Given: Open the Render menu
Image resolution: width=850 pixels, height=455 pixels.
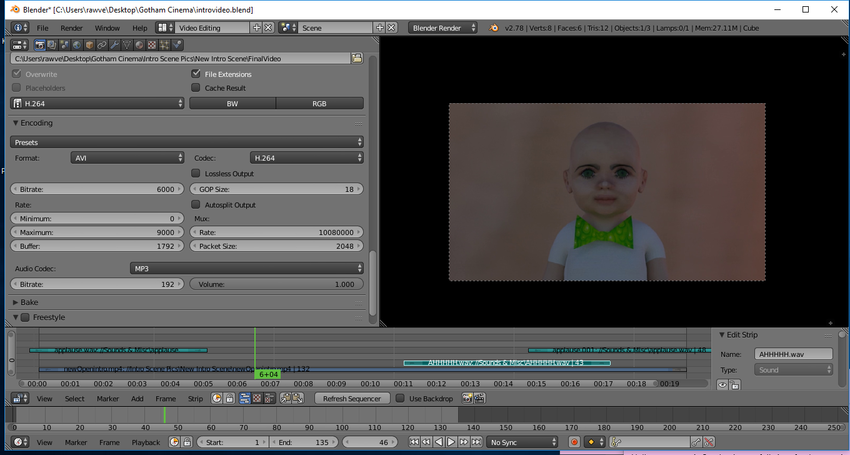Looking at the screenshot, I should point(72,28).
